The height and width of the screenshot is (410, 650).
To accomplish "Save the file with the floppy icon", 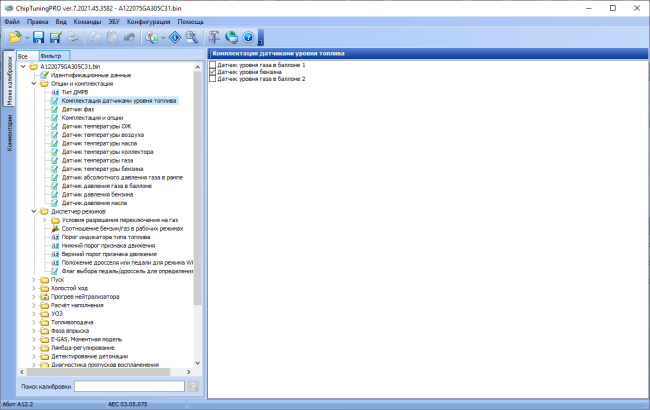I will pyautogui.click(x=39, y=37).
